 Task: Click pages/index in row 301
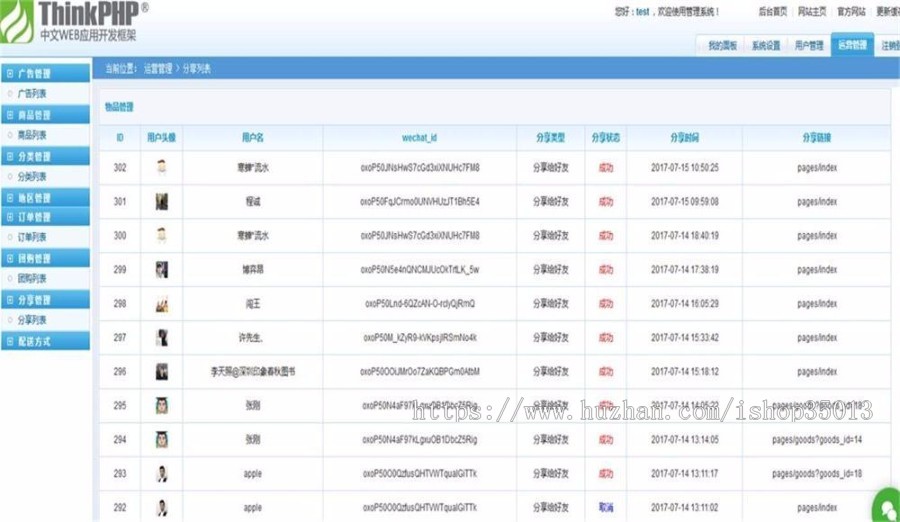817,202
